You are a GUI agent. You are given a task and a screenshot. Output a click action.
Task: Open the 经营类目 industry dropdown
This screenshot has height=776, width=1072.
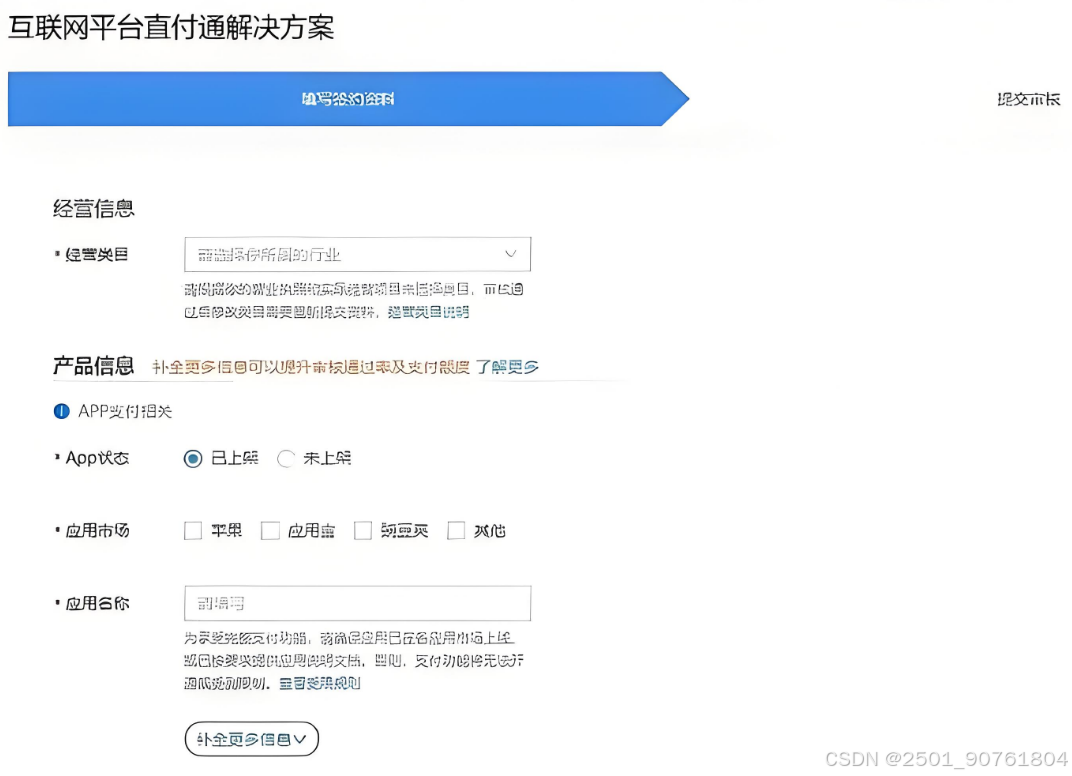(x=357, y=254)
